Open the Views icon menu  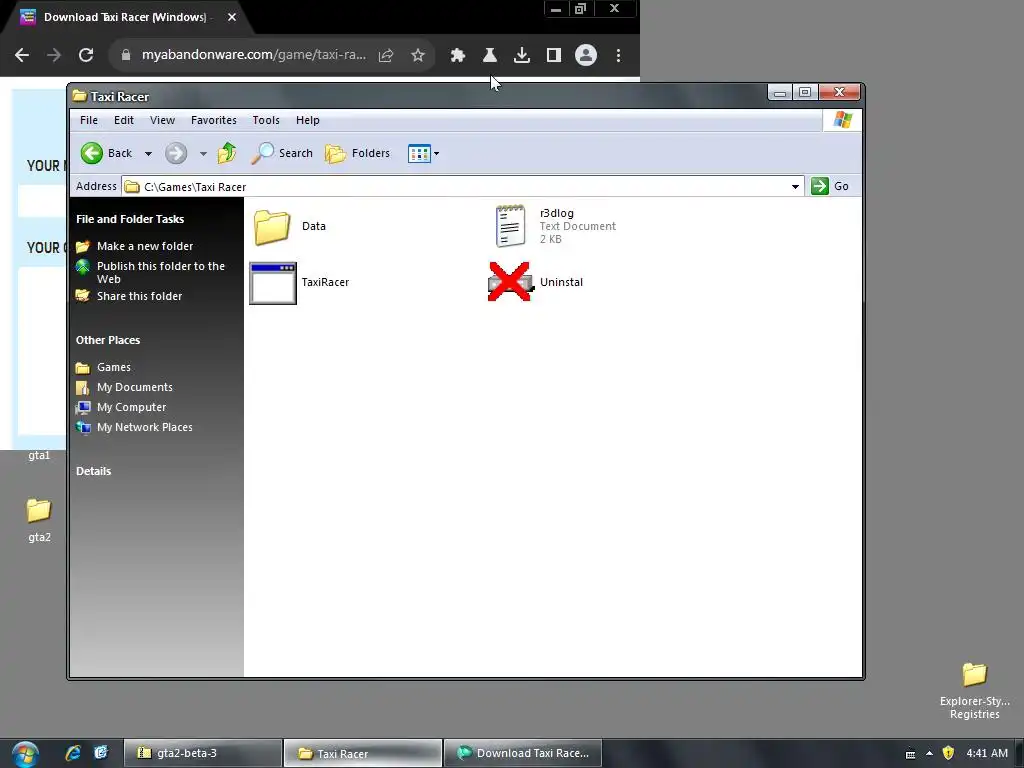pos(423,153)
